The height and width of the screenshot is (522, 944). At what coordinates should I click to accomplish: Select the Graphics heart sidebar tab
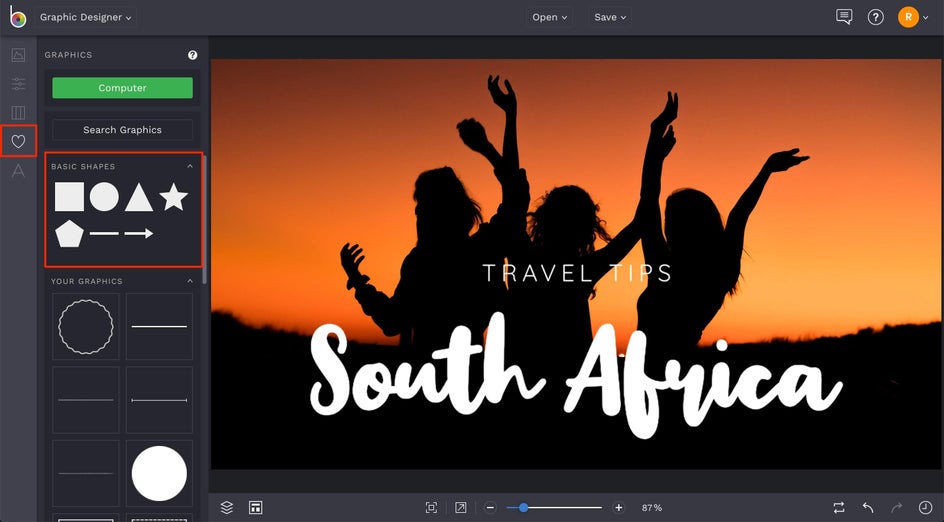point(19,141)
